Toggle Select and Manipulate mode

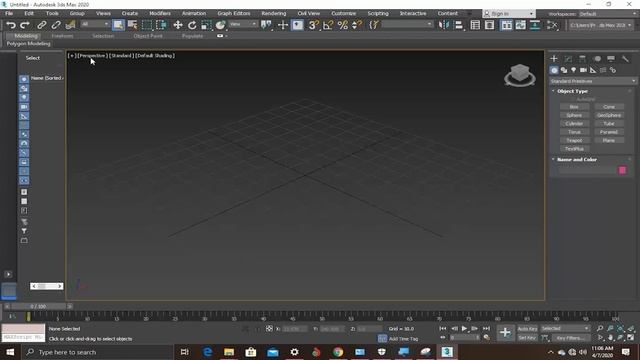point(282,25)
